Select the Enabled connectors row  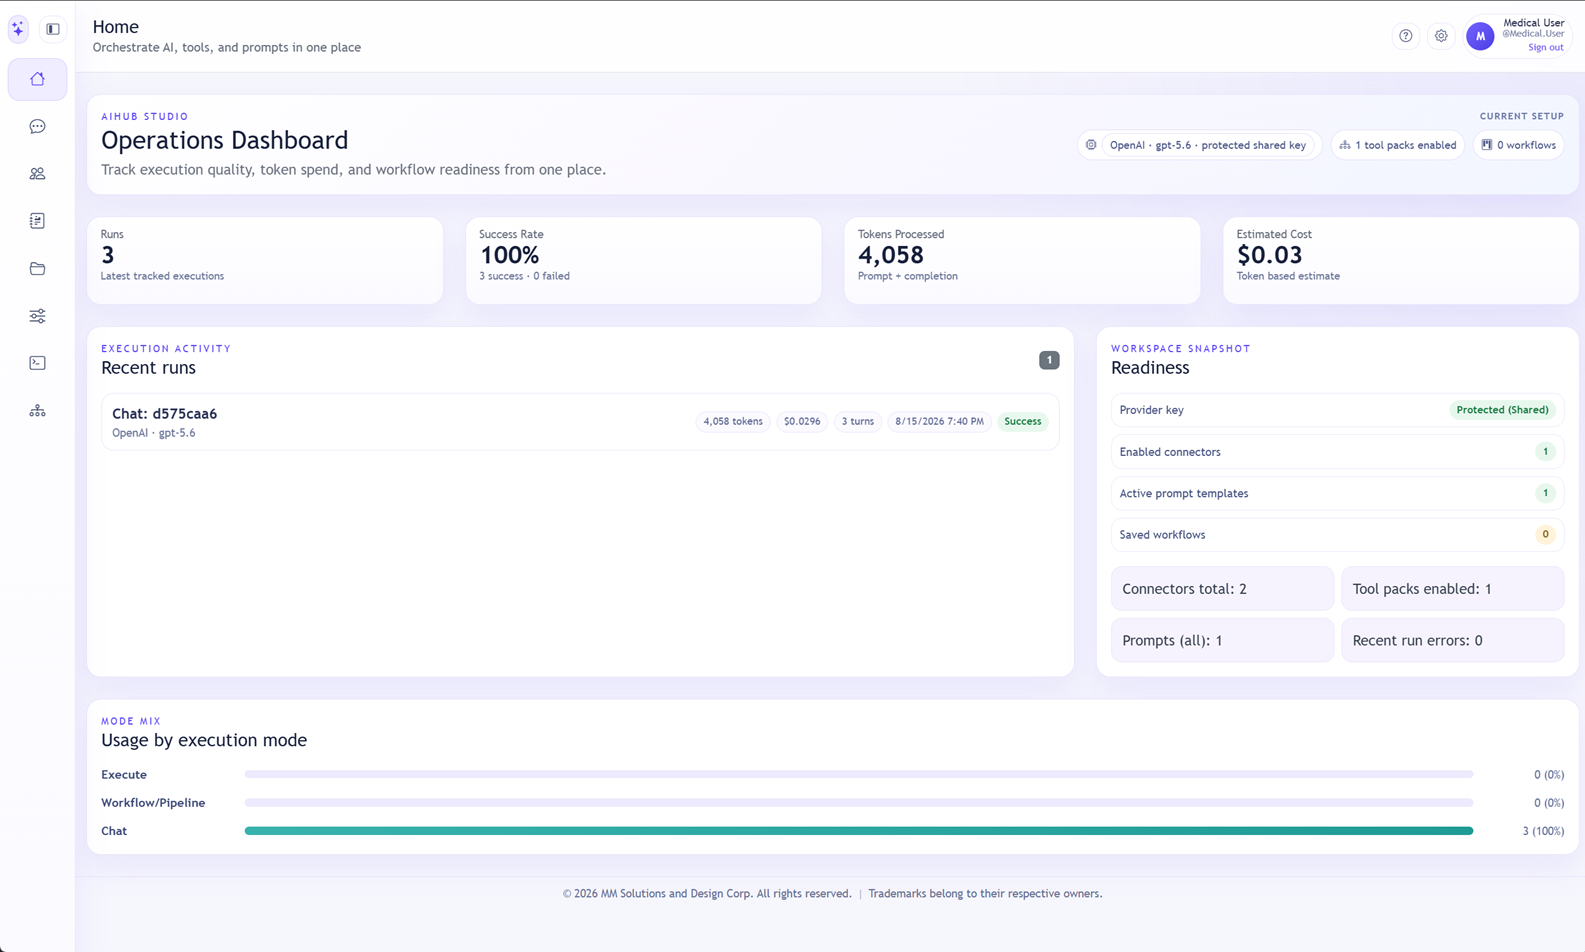1337,452
